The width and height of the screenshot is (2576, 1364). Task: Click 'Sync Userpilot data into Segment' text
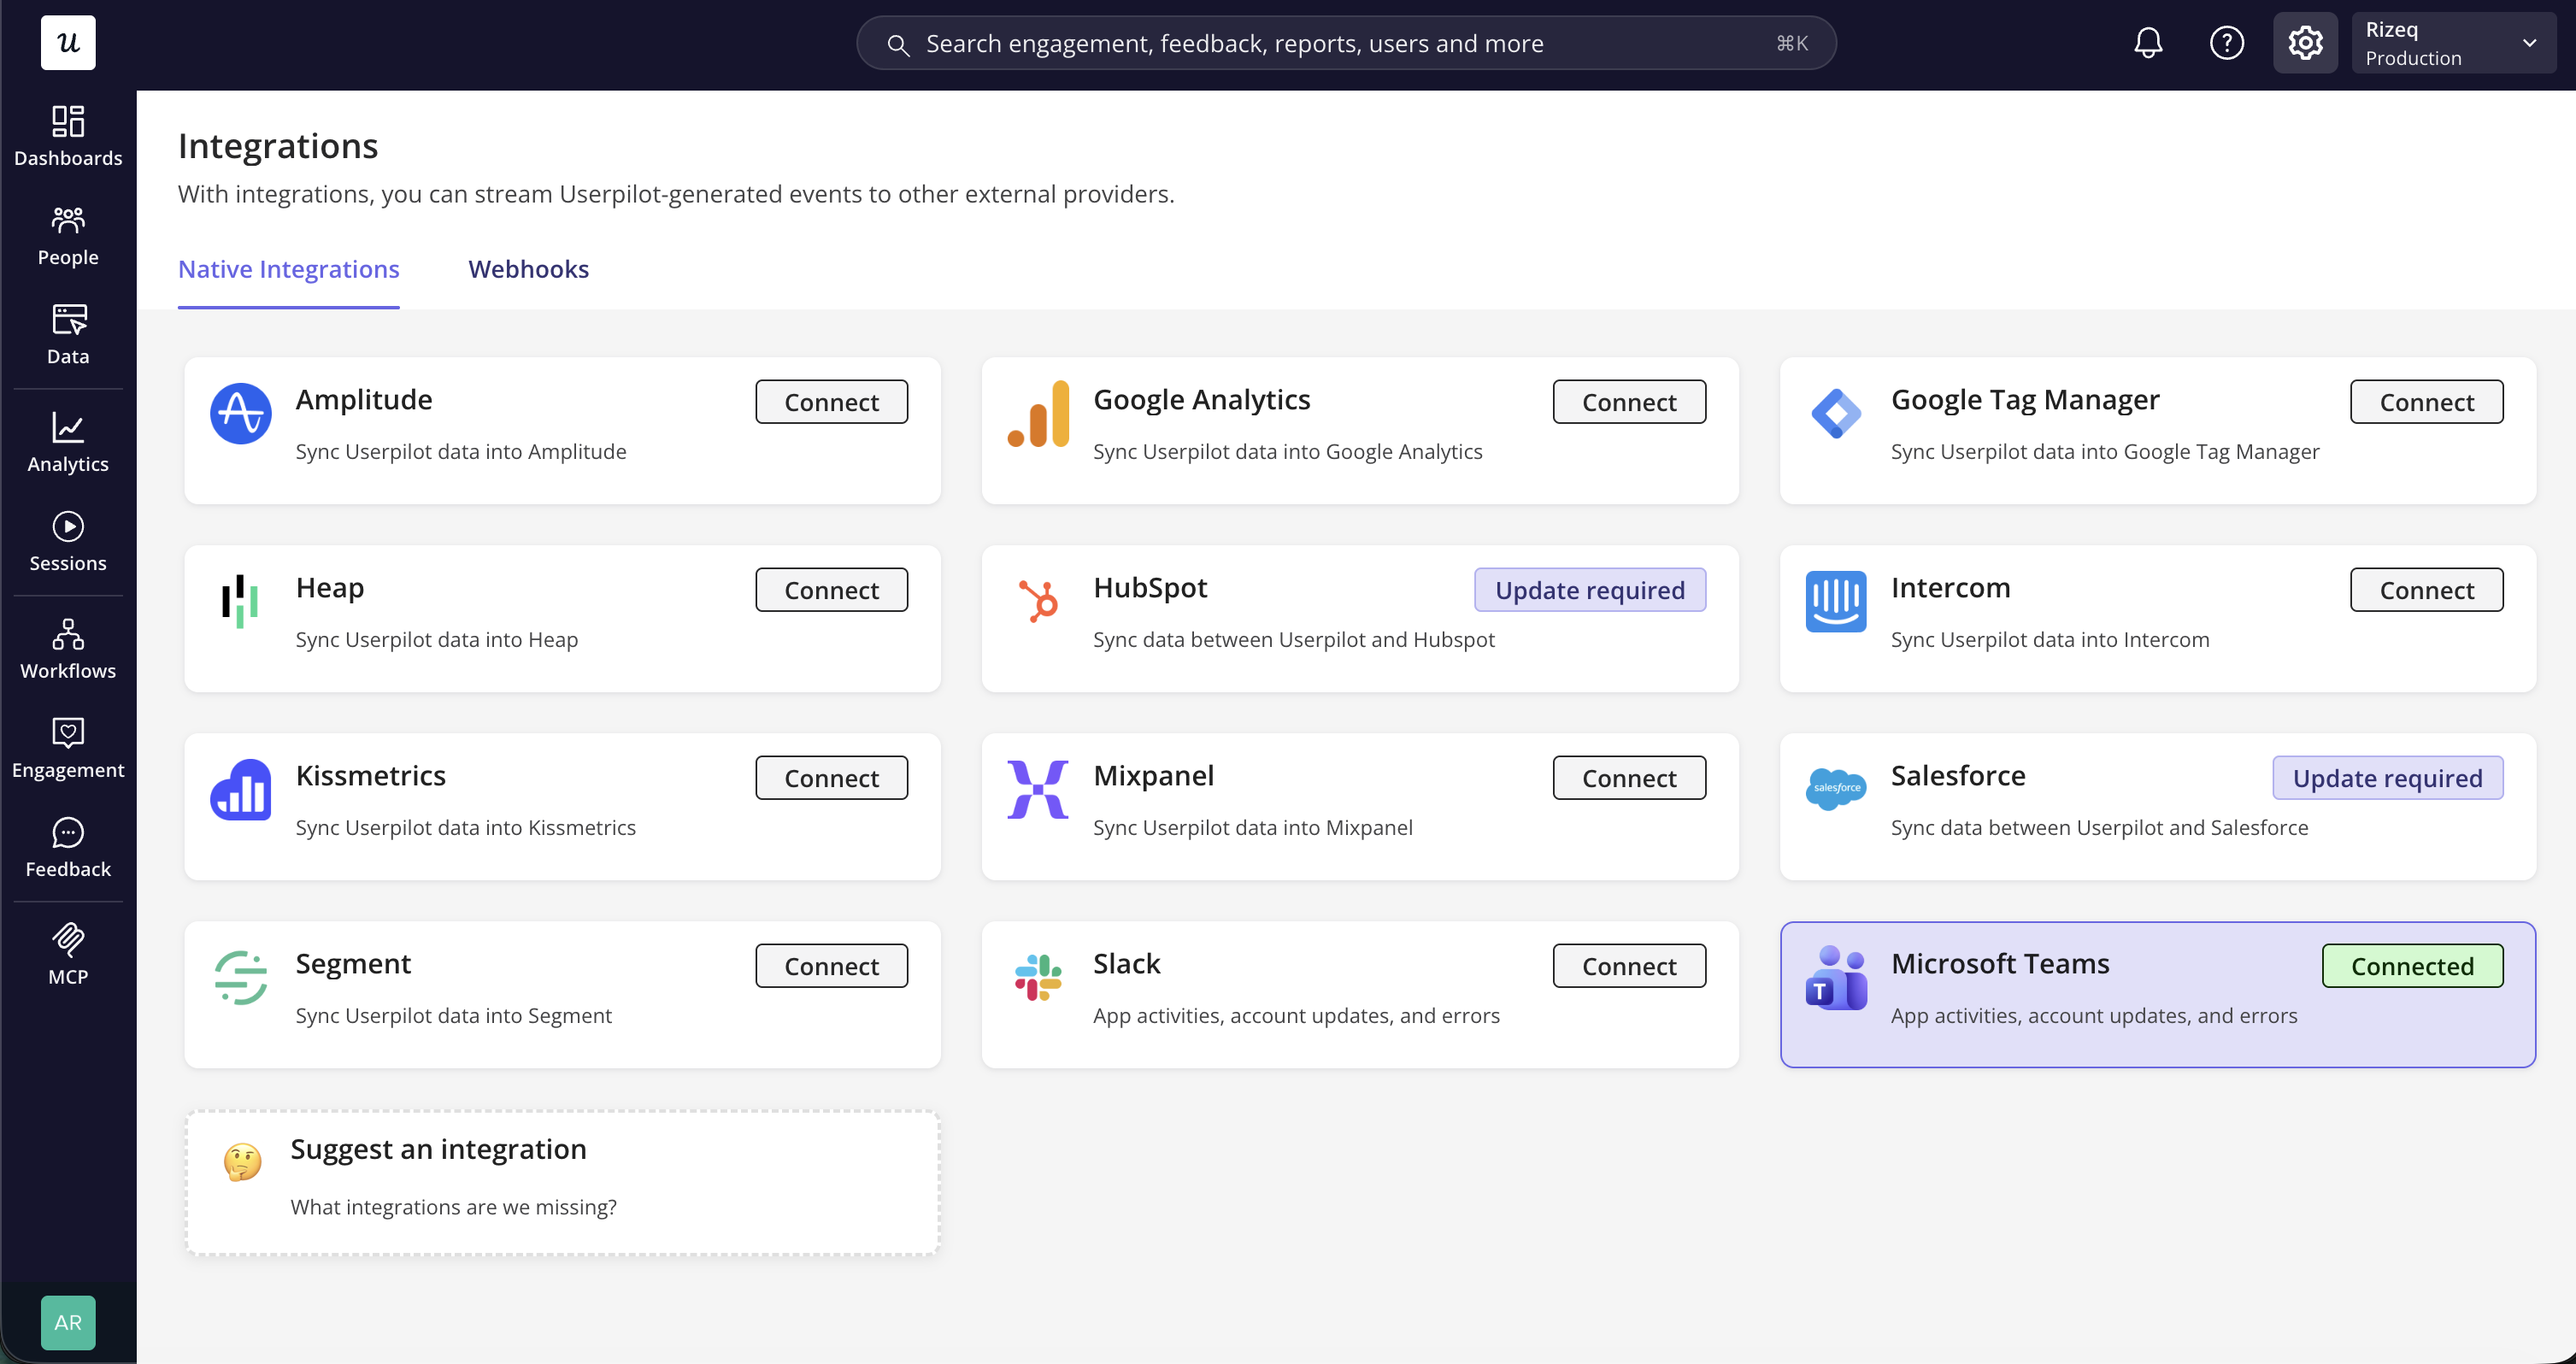point(453,1016)
